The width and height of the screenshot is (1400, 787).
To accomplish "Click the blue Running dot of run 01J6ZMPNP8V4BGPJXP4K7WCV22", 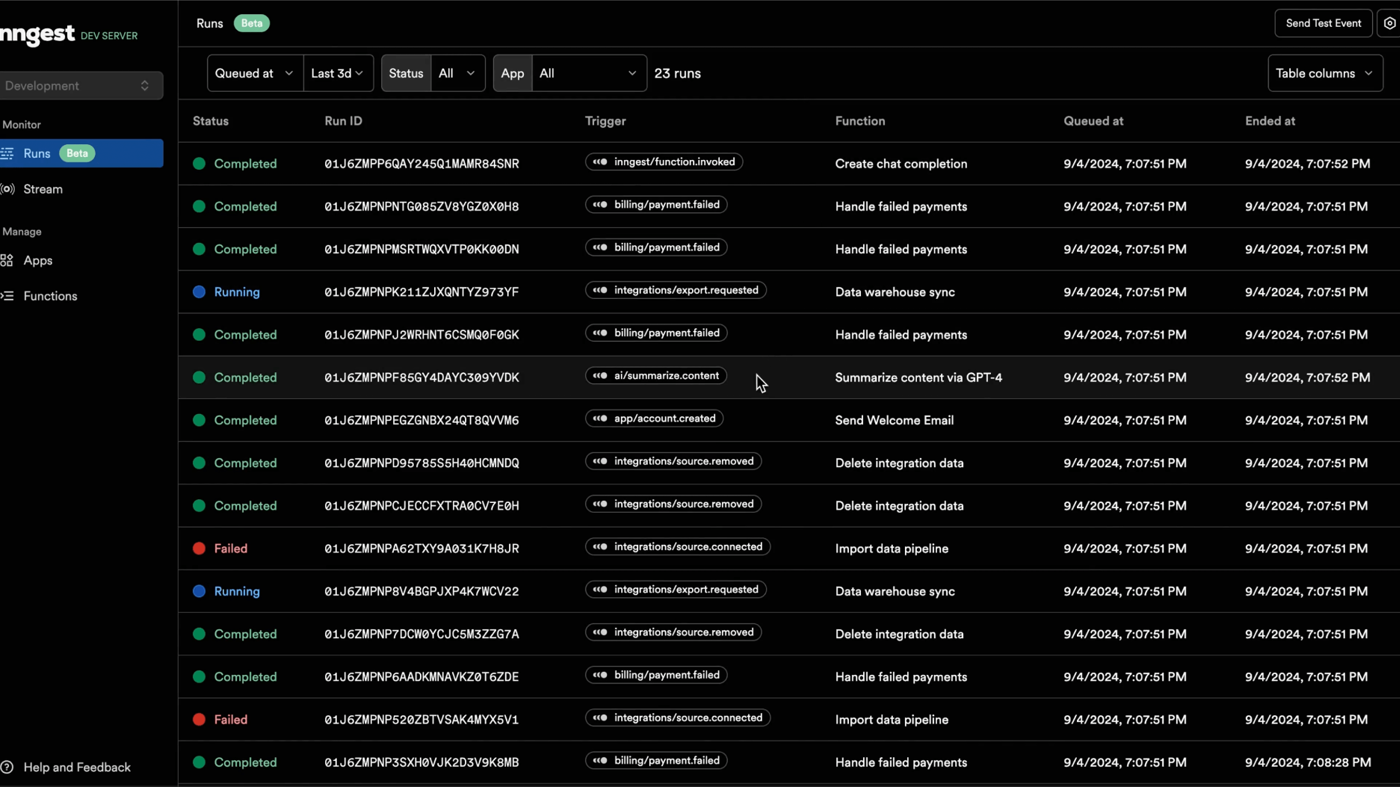I will pos(199,591).
